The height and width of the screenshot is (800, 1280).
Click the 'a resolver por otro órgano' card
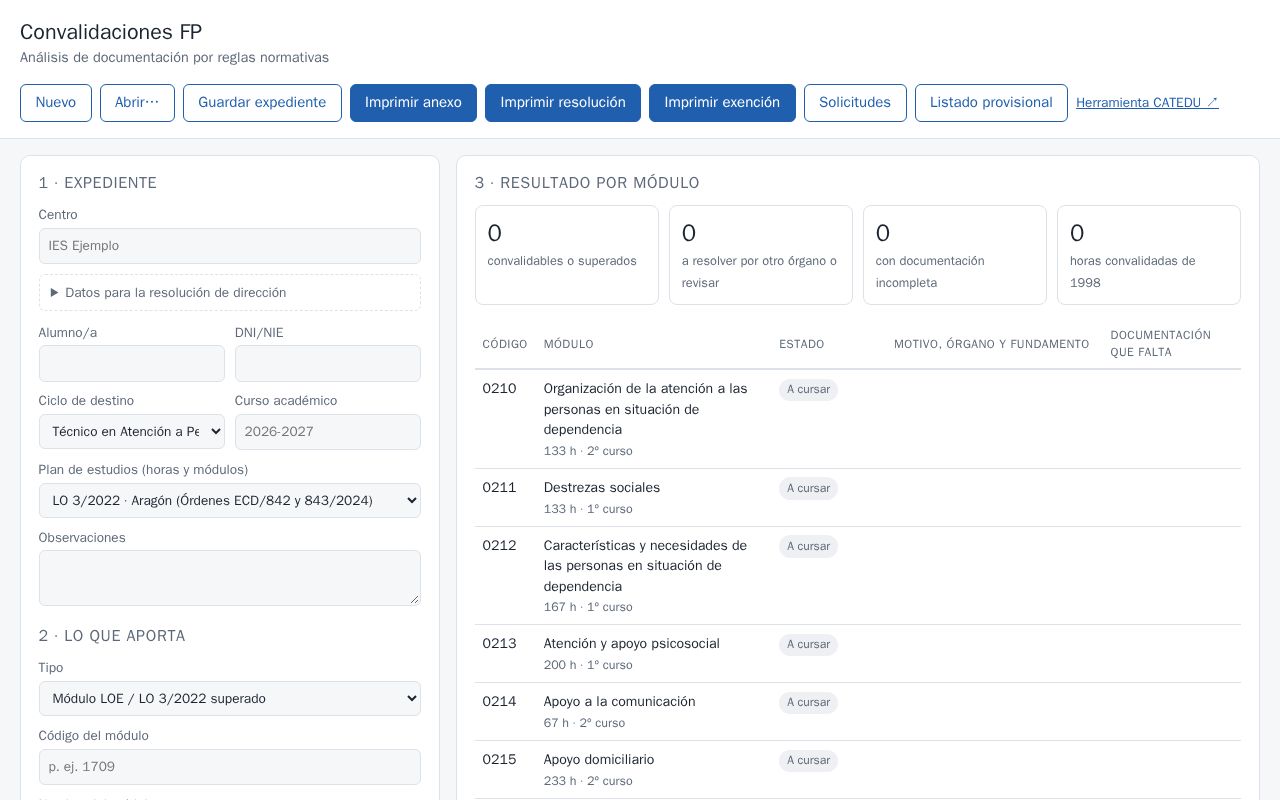[761, 255]
